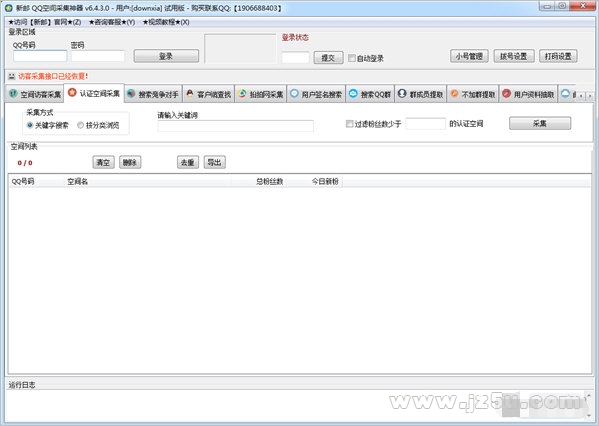Start collecting with the 采集 button

tap(540, 123)
